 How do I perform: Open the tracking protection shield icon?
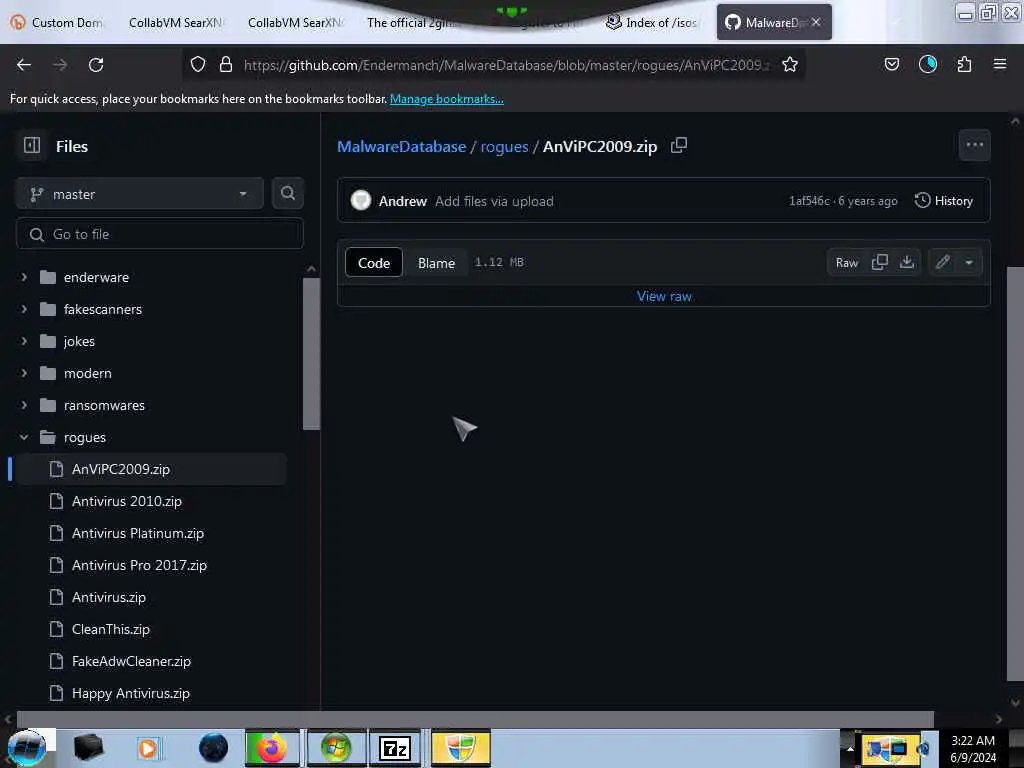(x=198, y=64)
